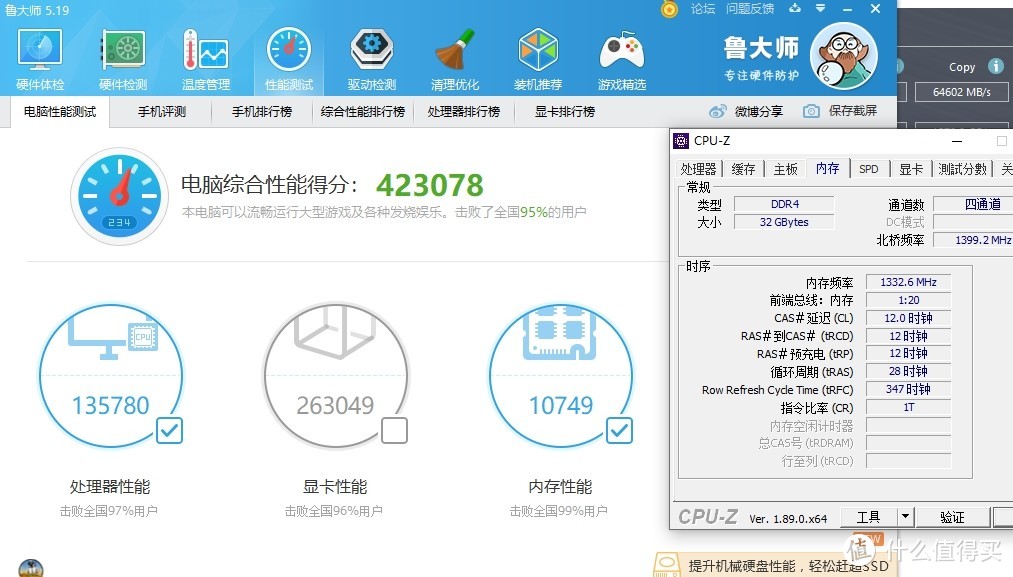1013x577 pixels.
Task: Click the info icon beside Copy
Action: pyautogui.click(x=996, y=66)
